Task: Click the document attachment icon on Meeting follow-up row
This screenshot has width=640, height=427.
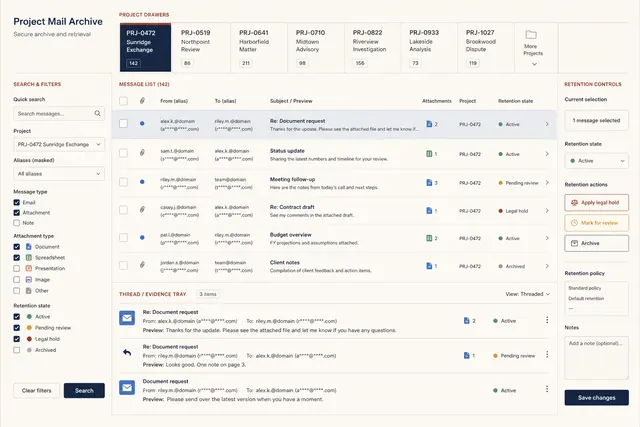Action: 429,182
